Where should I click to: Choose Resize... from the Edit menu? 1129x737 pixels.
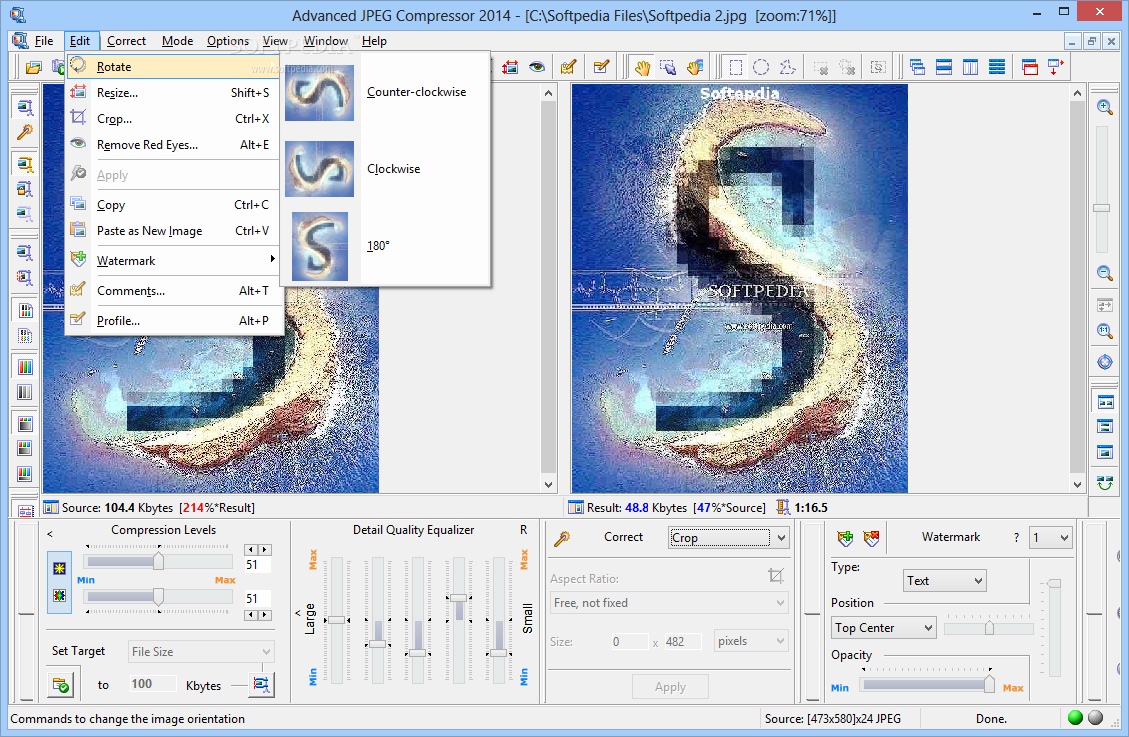[x=173, y=93]
